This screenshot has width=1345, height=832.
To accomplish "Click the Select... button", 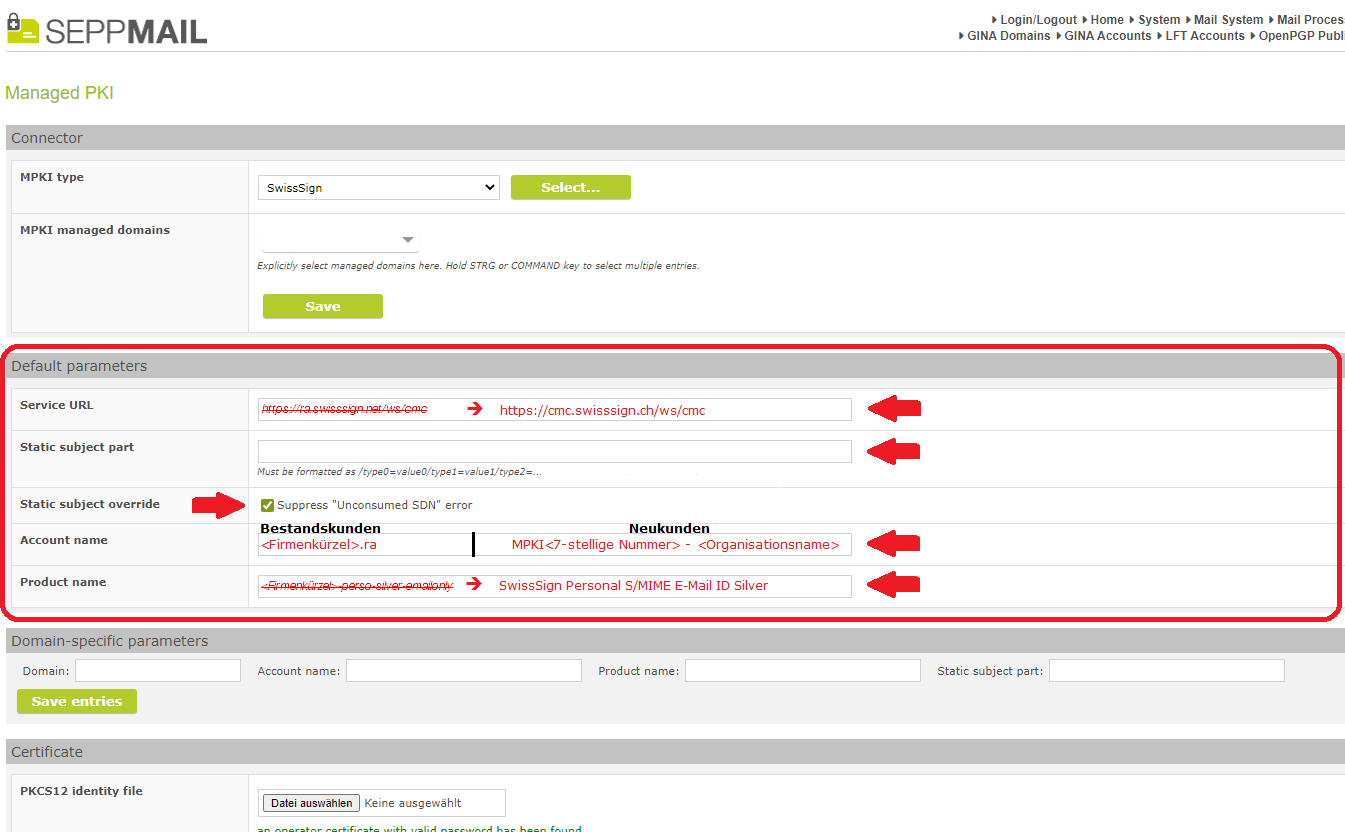I will click(571, 187).
